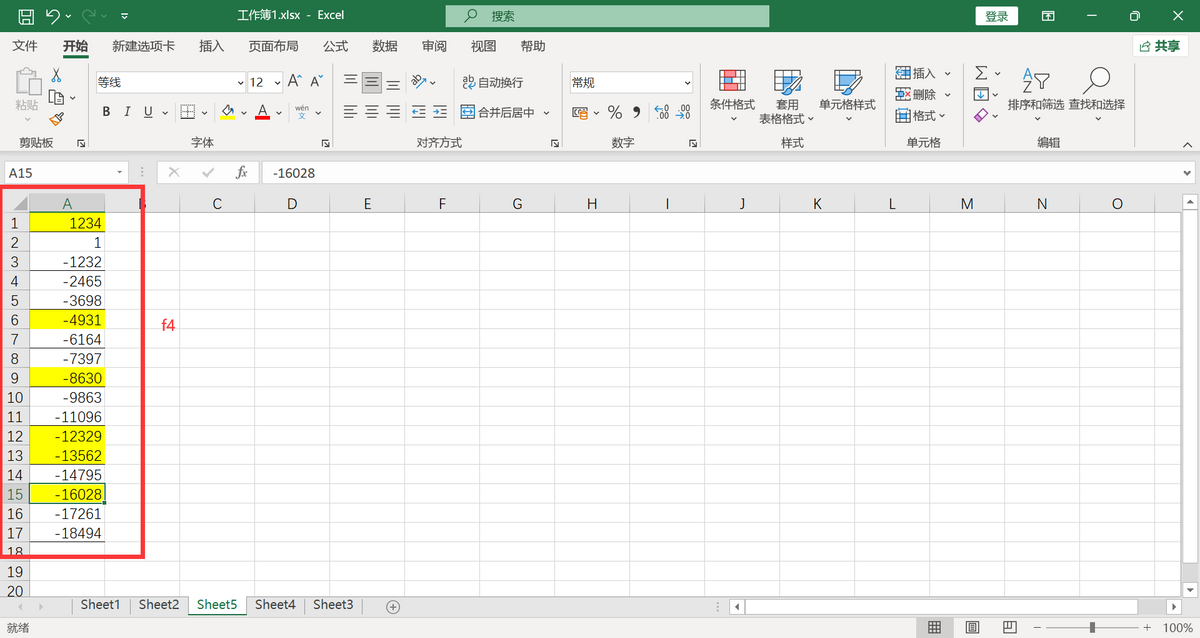
Task: Click the Cell Styles 单元格样式 icon
Action: click(x=847, y=81)
